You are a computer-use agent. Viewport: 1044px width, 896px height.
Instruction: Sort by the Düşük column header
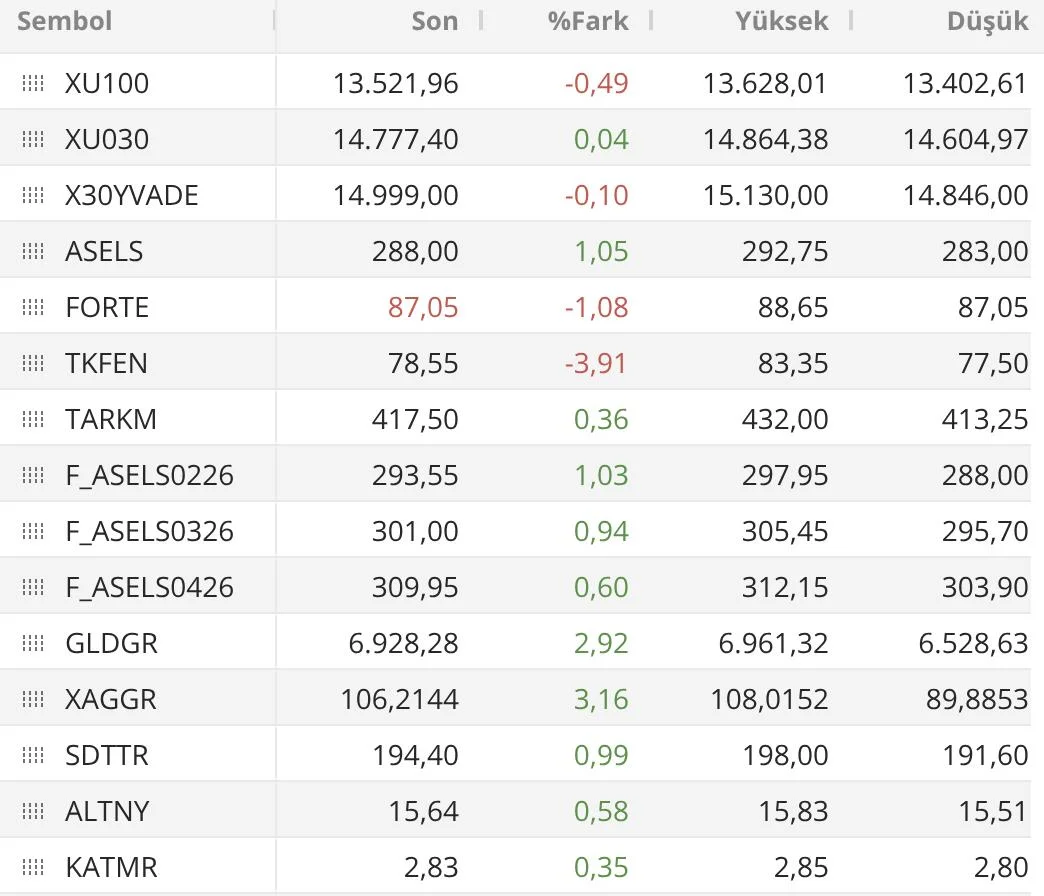pos(987,21)
